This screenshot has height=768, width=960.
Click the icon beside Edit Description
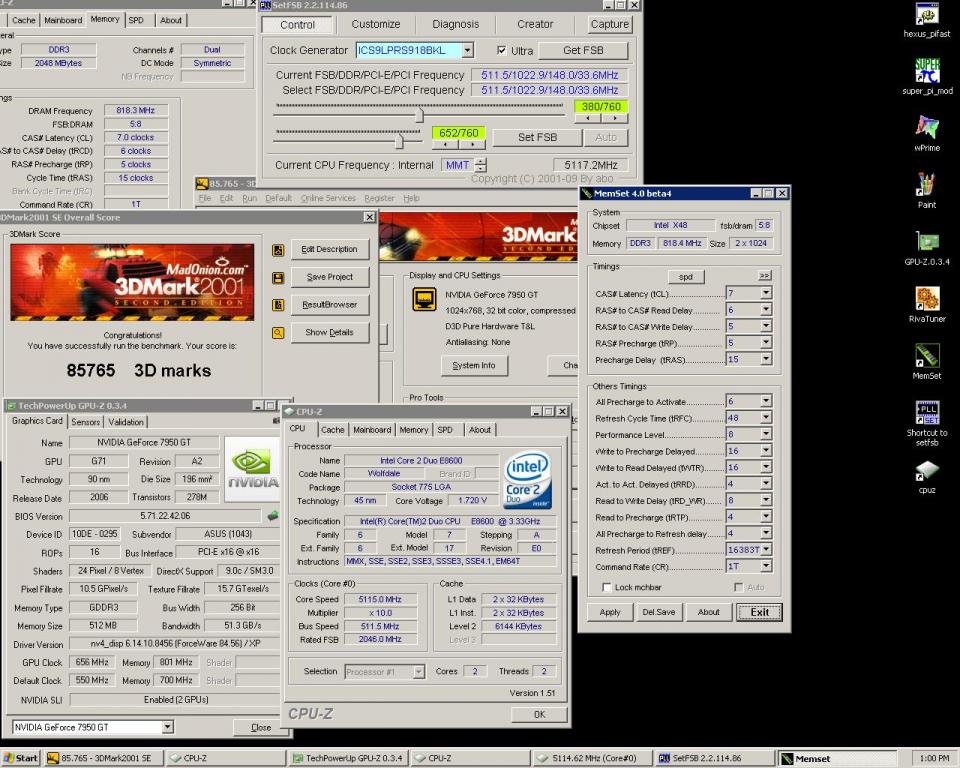[278, 250]
